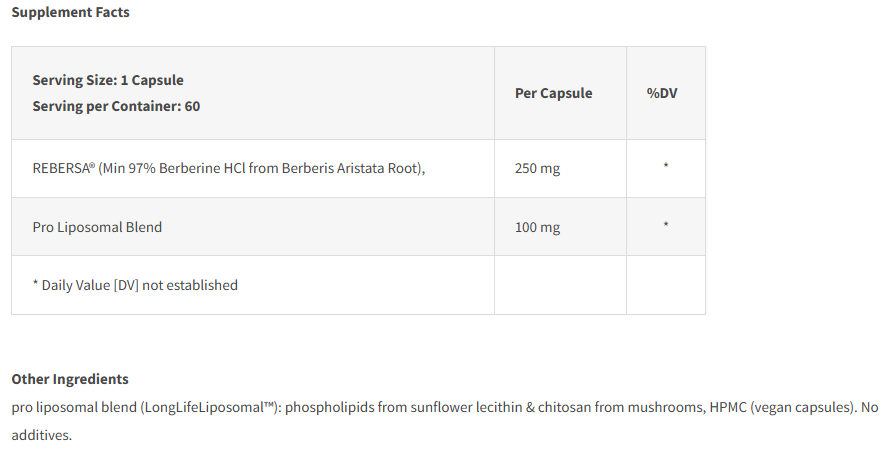Select the 250 mg amount cell

pos(537,168)
